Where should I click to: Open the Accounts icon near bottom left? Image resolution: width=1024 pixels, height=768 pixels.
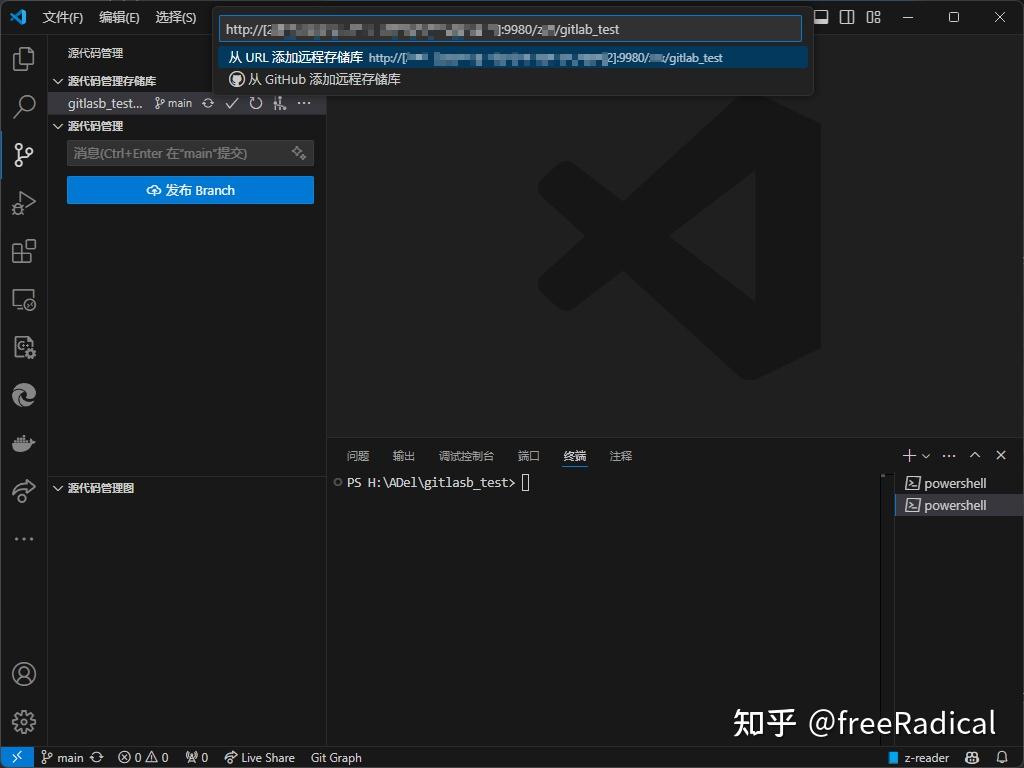[22, 674]
